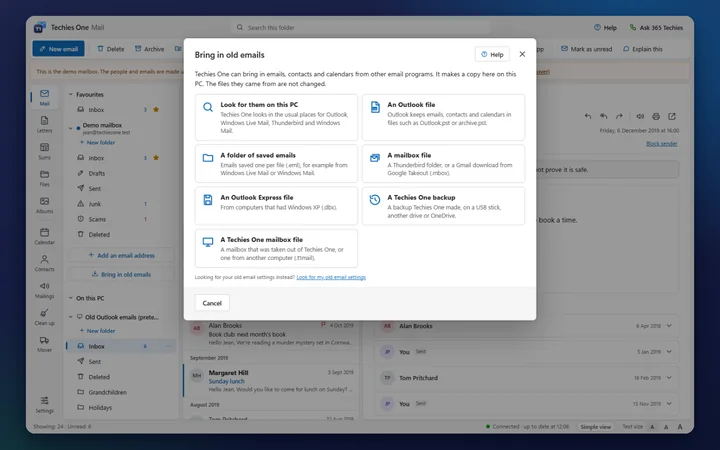Choose A folder of saved emails option

click(x=276, y=163)
